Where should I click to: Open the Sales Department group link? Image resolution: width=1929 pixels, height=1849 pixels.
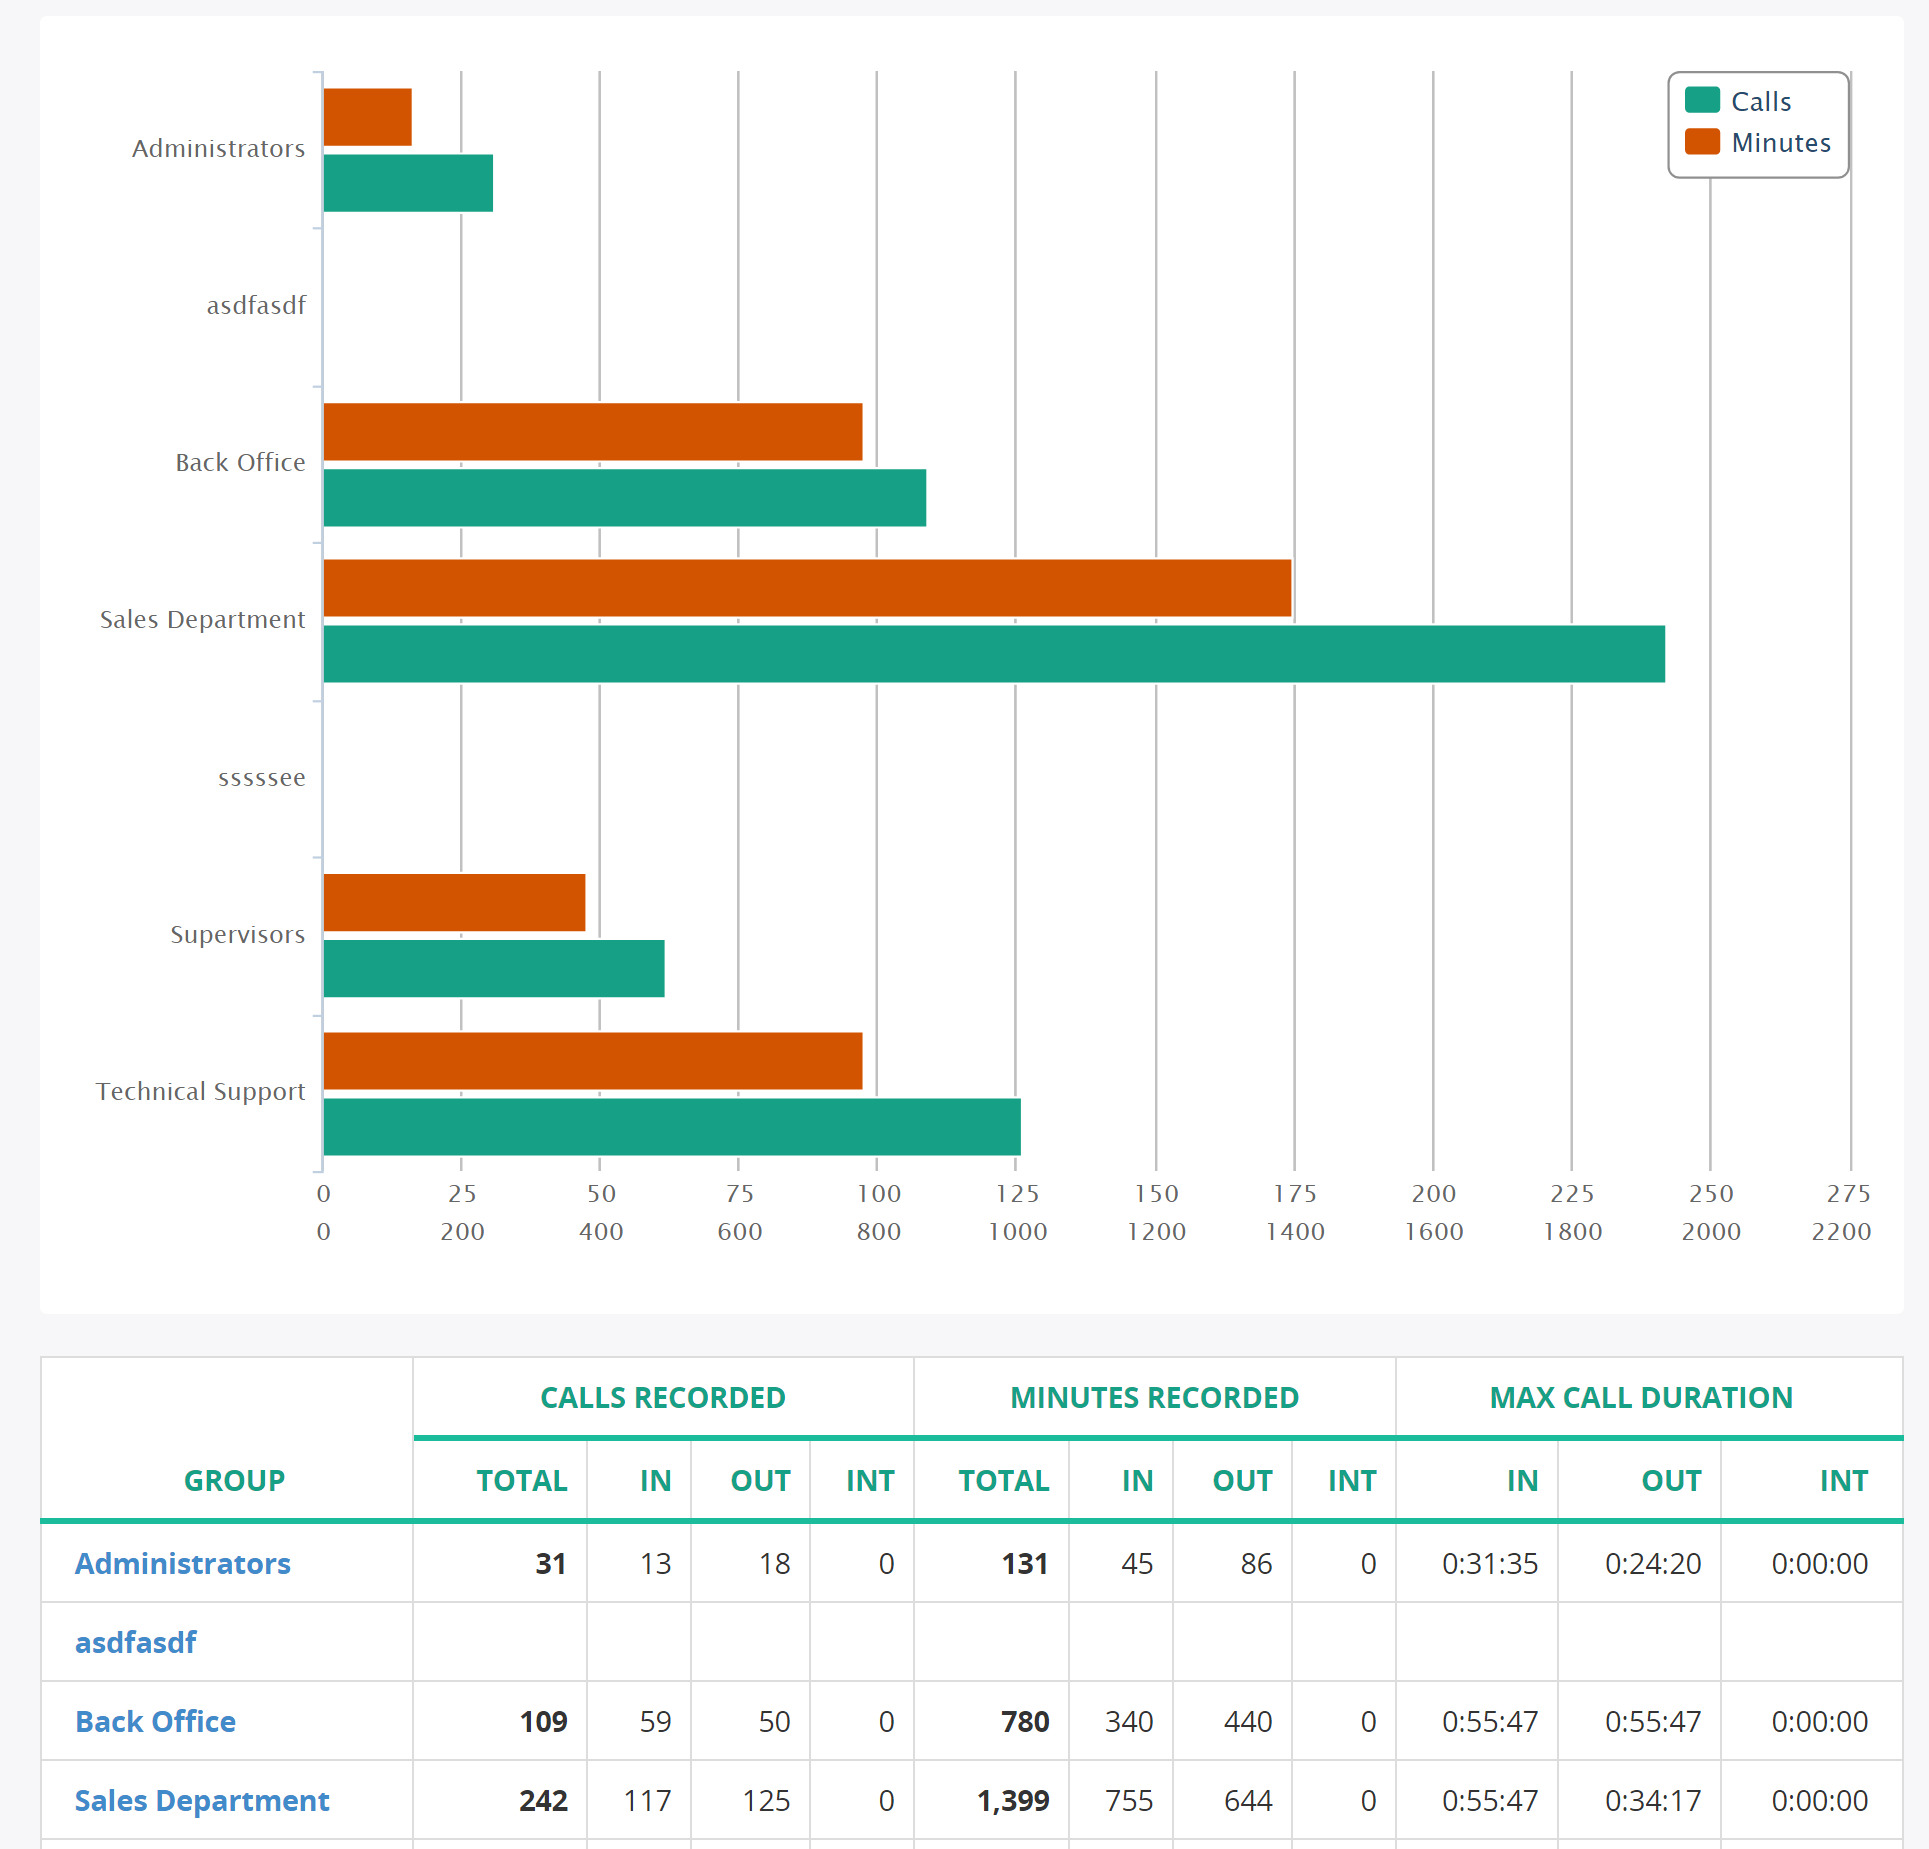coord(202,1800)
